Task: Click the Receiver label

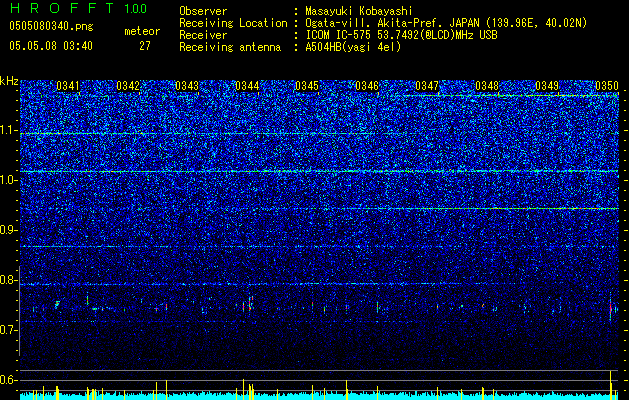Action: [203, 35]
